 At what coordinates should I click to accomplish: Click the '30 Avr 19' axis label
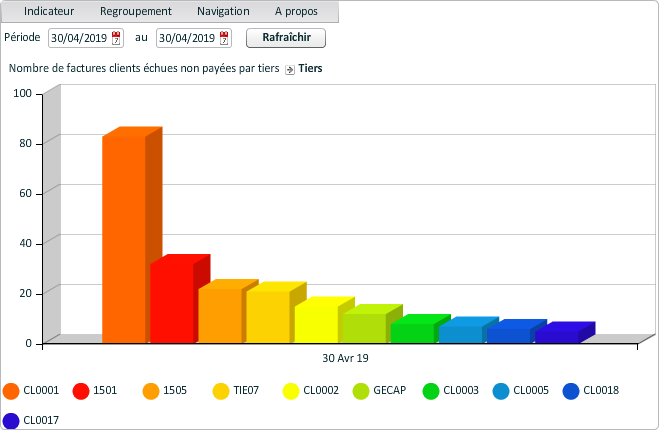click(345, 358)
